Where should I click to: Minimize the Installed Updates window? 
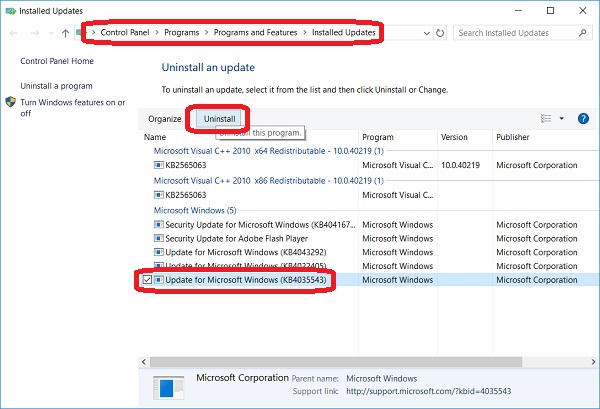[x=518, y=11]
